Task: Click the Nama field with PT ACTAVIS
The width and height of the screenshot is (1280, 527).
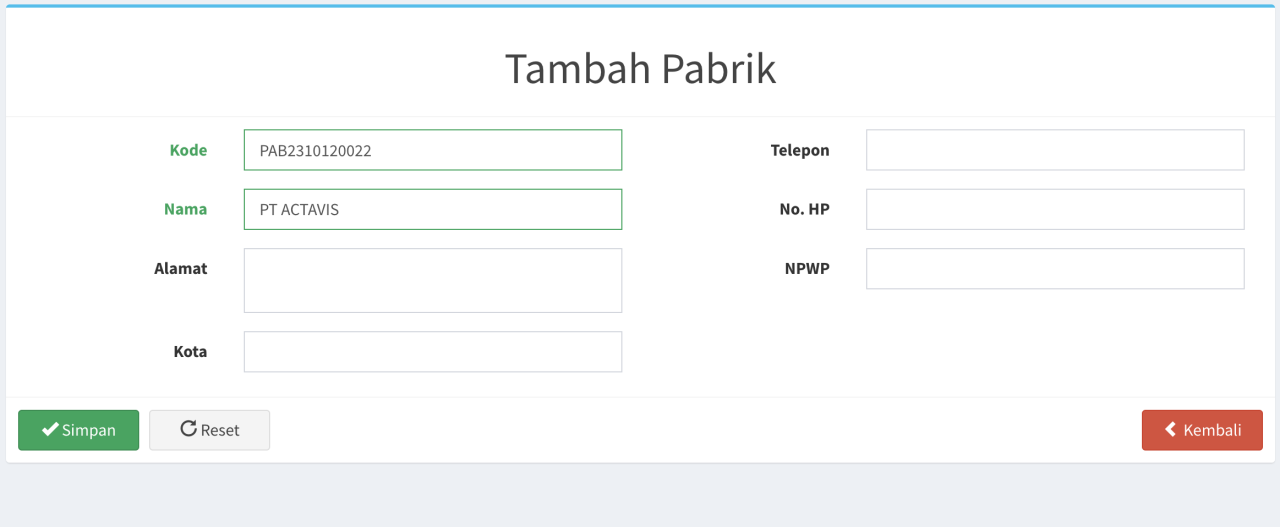Action: (x=432, y=210)
